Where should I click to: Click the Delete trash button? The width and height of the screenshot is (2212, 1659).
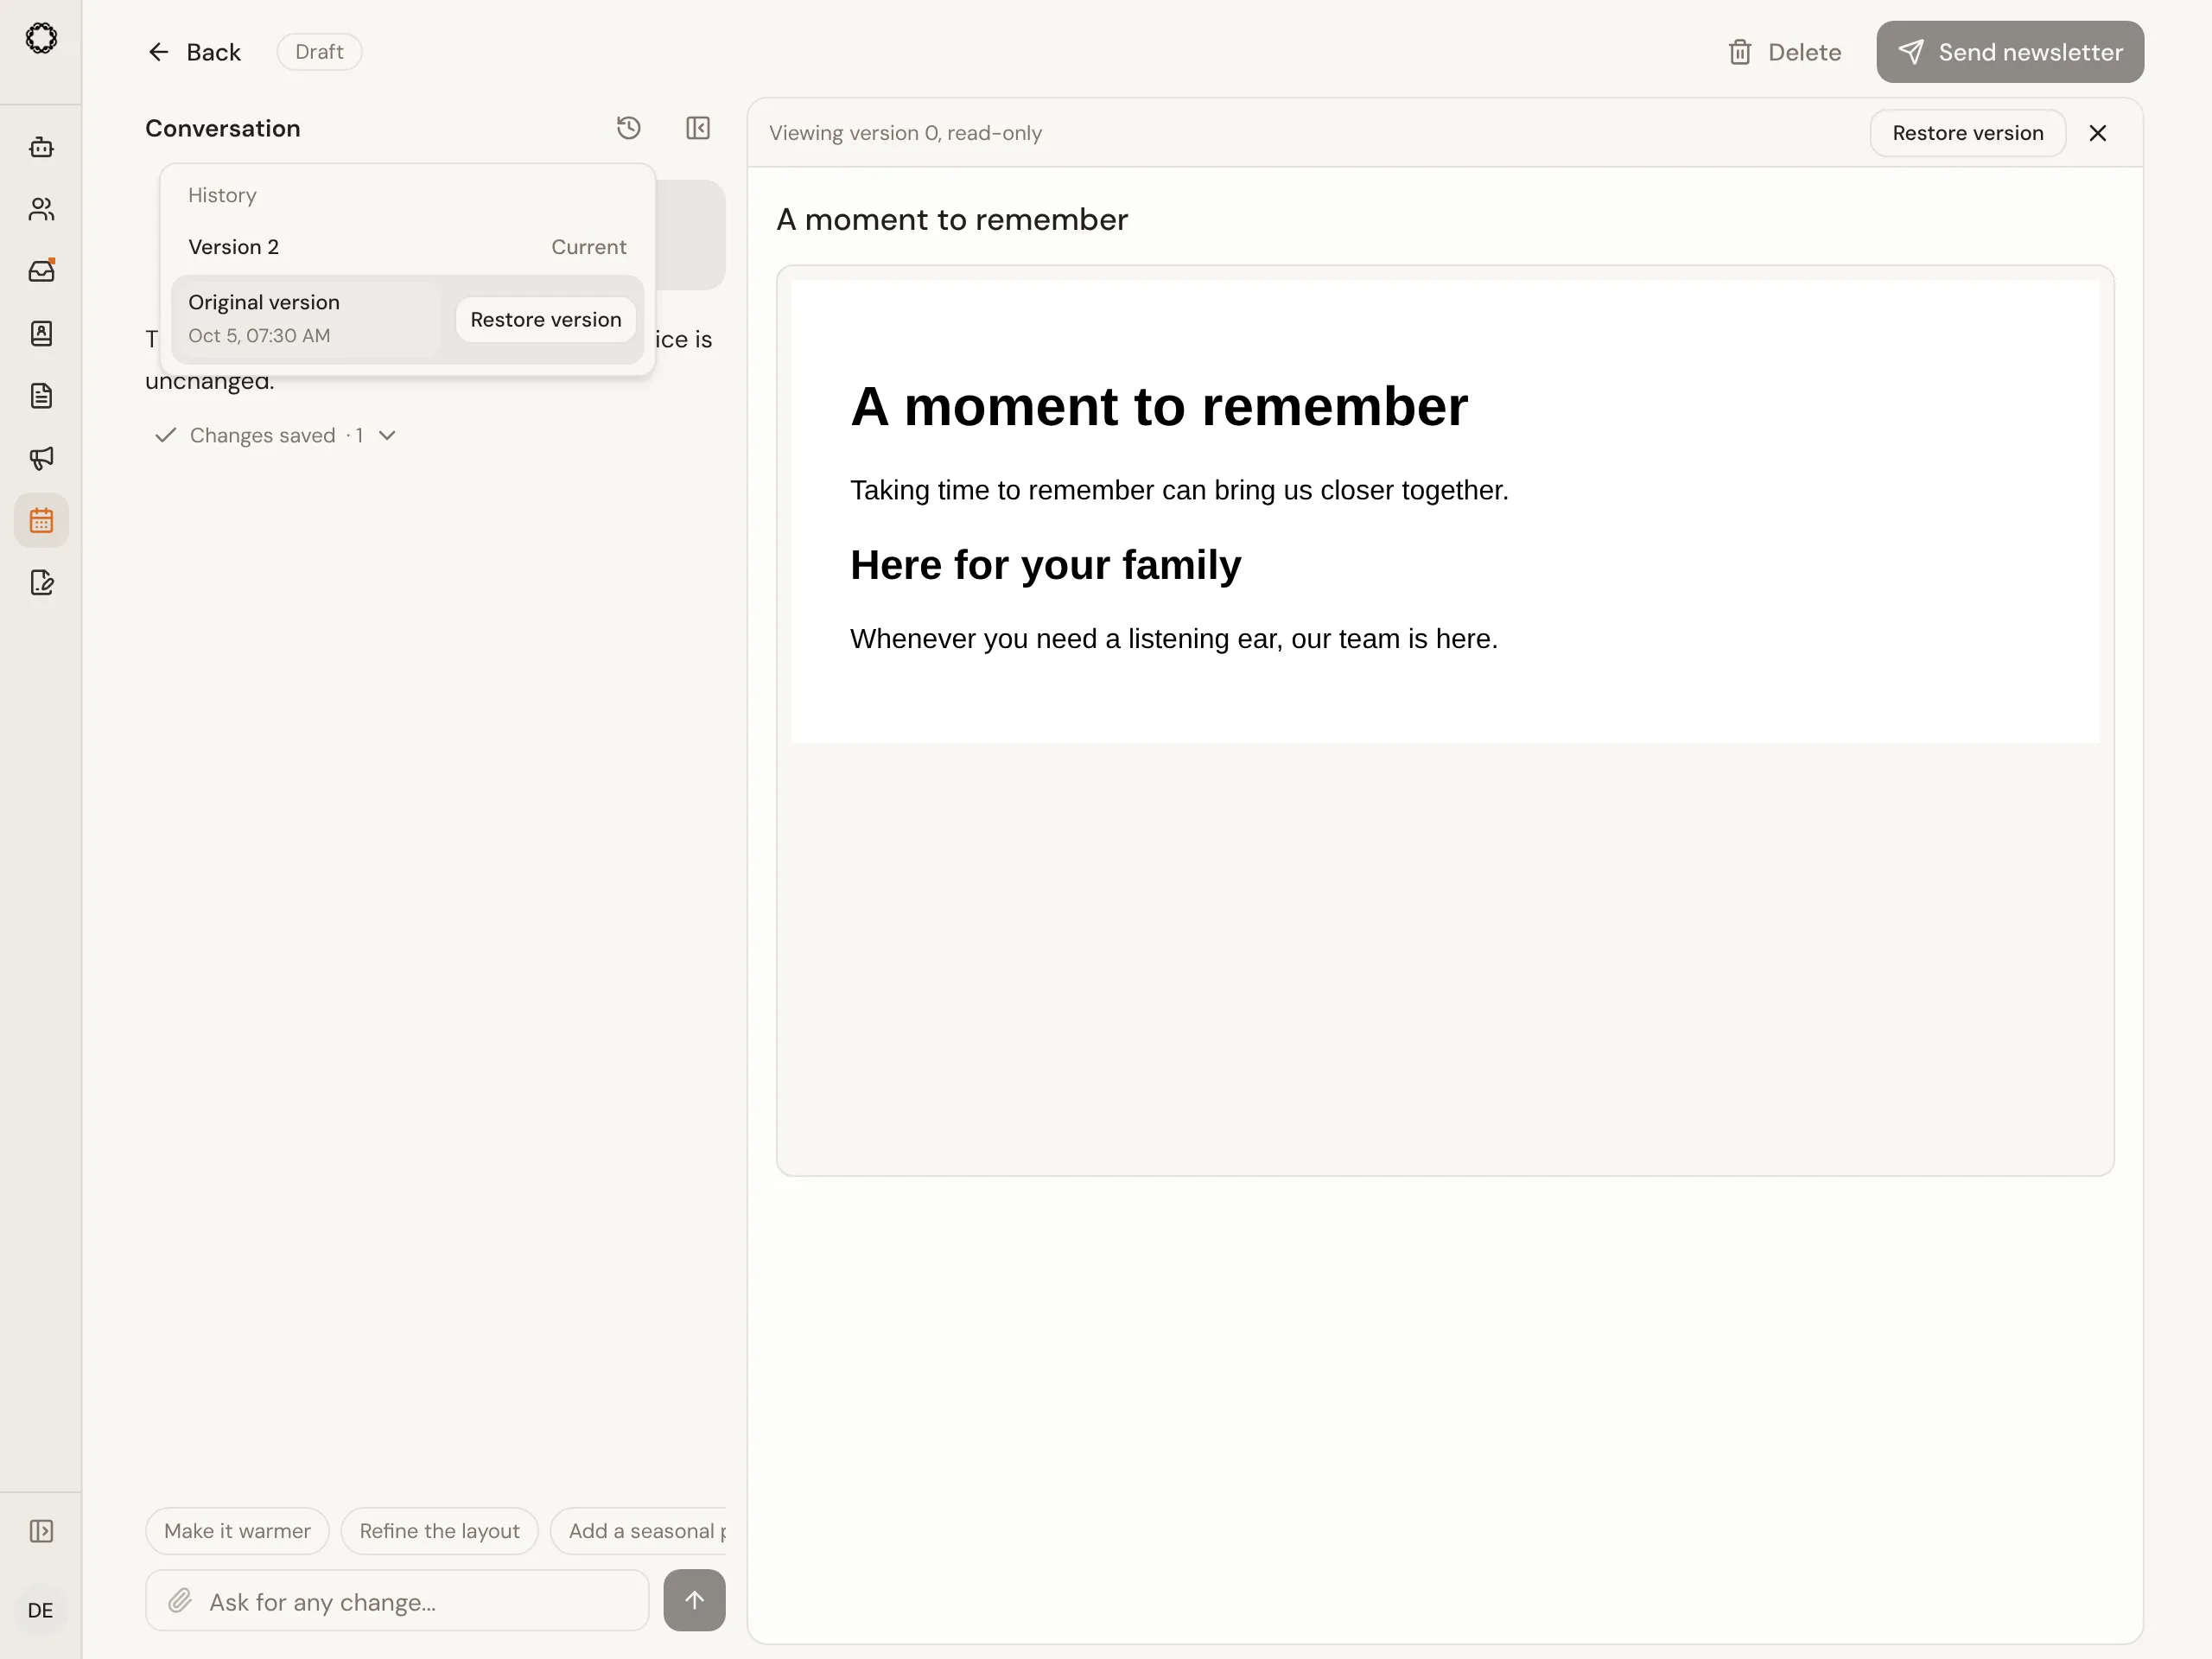click(x=1784, y=52)
